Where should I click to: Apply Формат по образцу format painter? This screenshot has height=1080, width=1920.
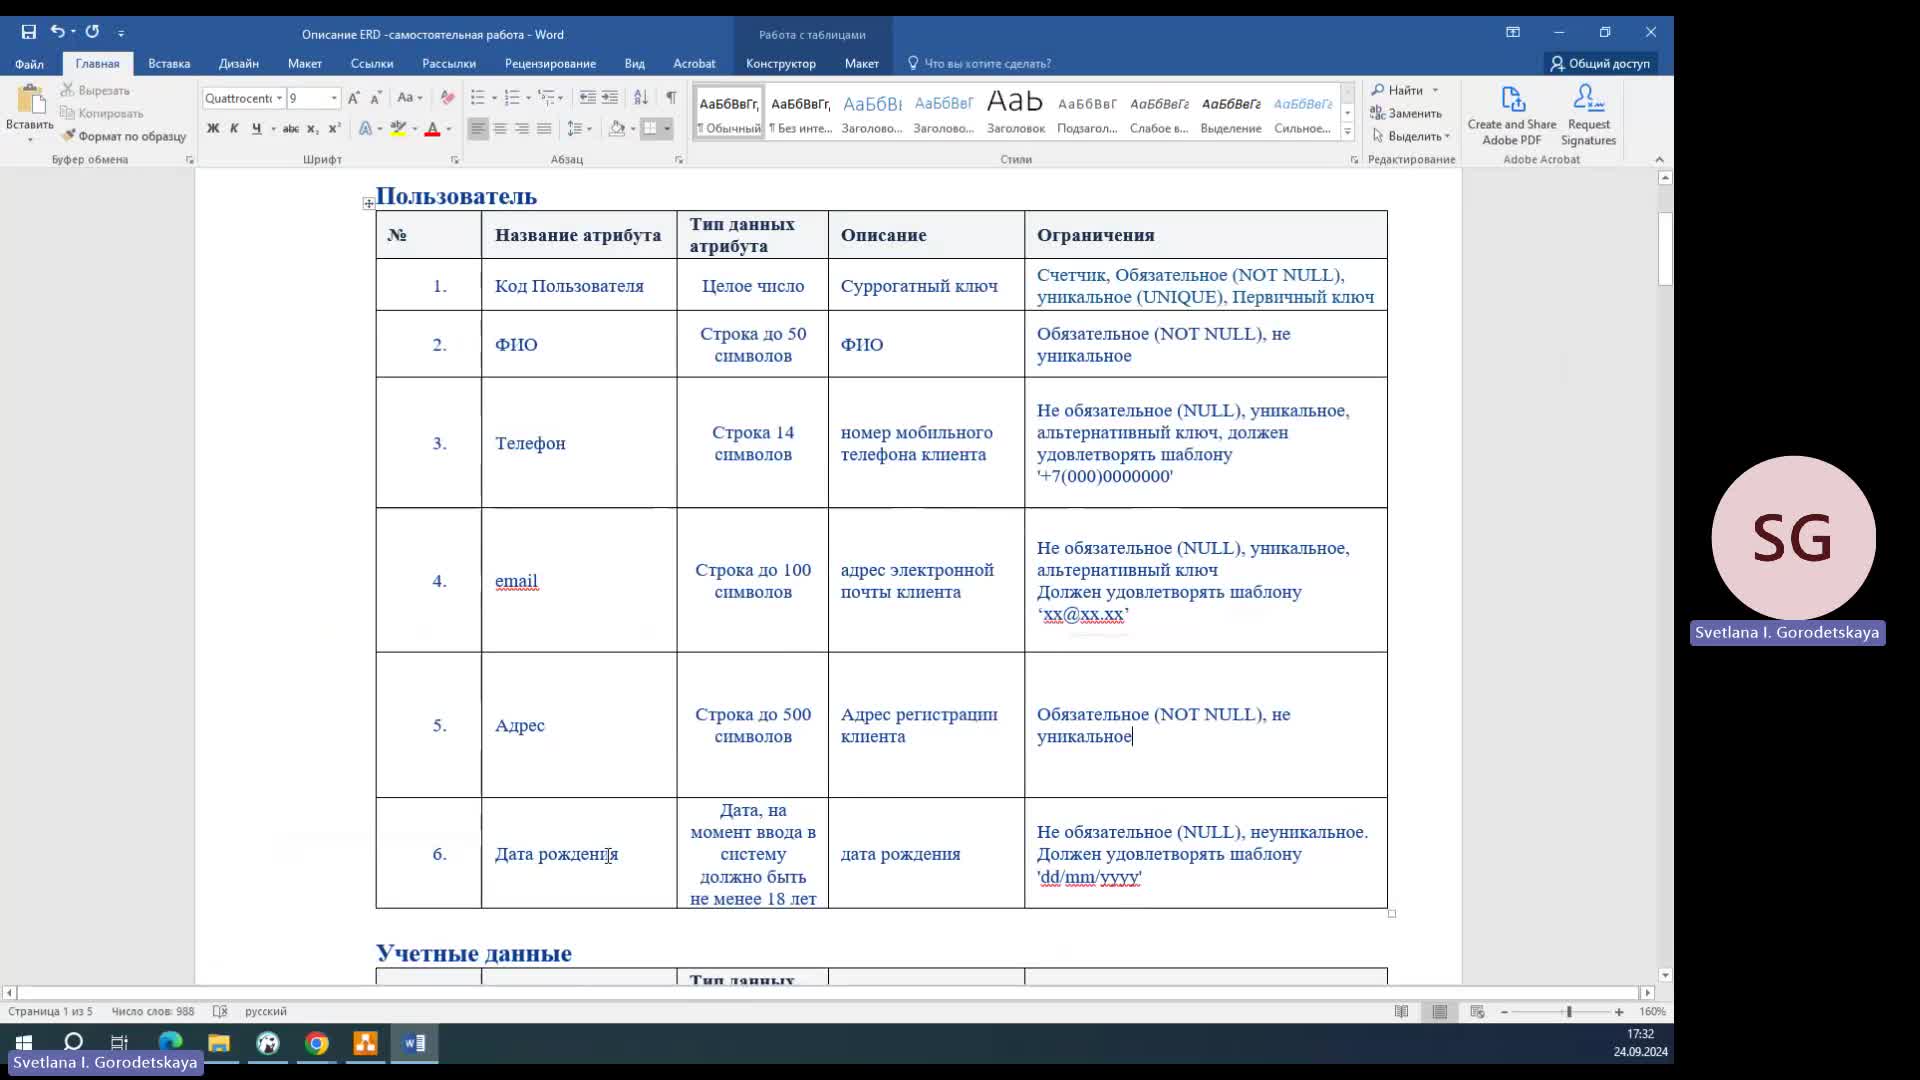coord(123,136)
